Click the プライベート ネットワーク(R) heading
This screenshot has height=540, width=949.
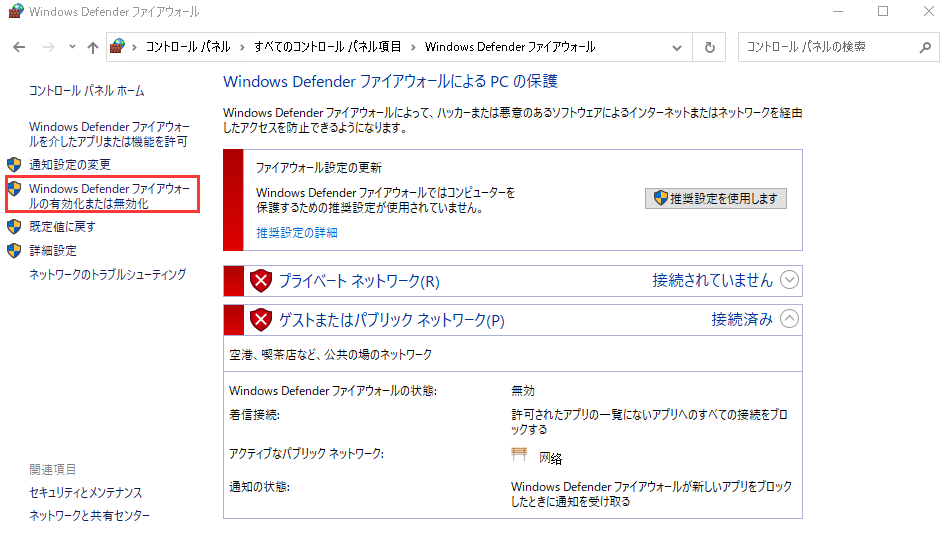[x=359, y=281]
